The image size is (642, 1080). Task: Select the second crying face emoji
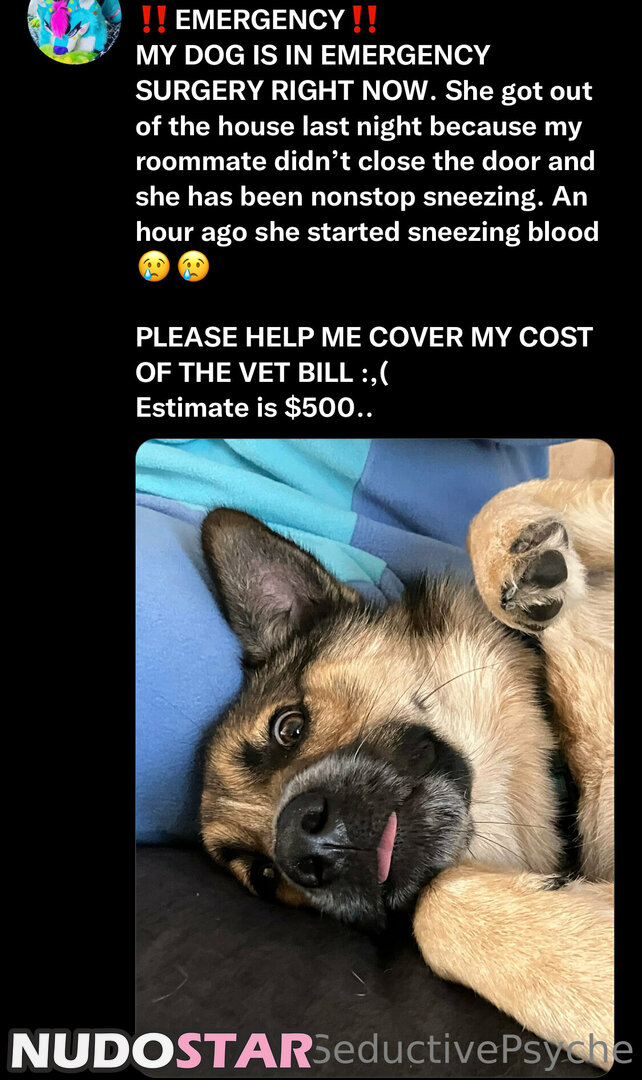(194, 267)
